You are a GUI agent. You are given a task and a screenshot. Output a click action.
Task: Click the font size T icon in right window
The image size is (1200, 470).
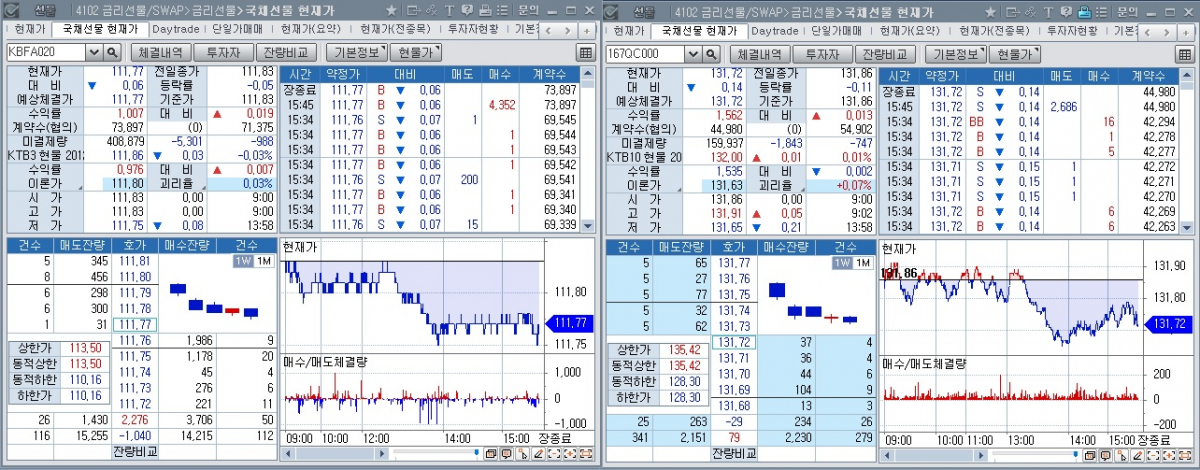coord(1049,12)
